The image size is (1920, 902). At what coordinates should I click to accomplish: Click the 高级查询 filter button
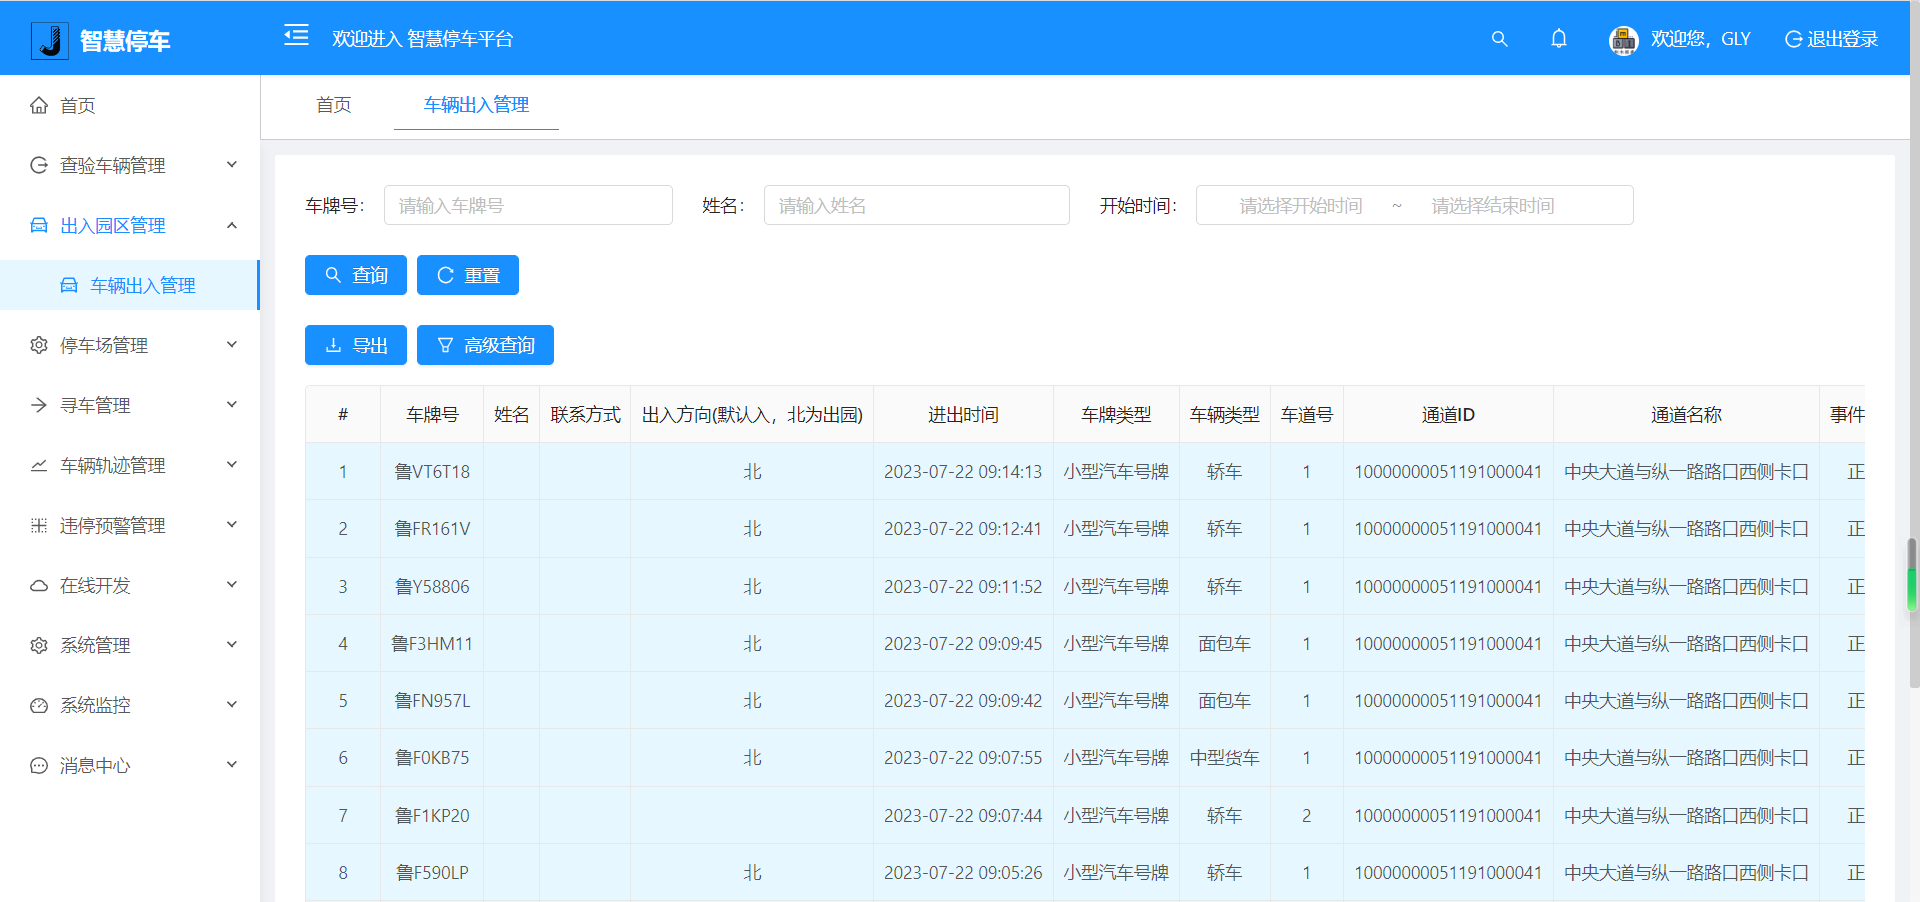[x=485, y=345]
